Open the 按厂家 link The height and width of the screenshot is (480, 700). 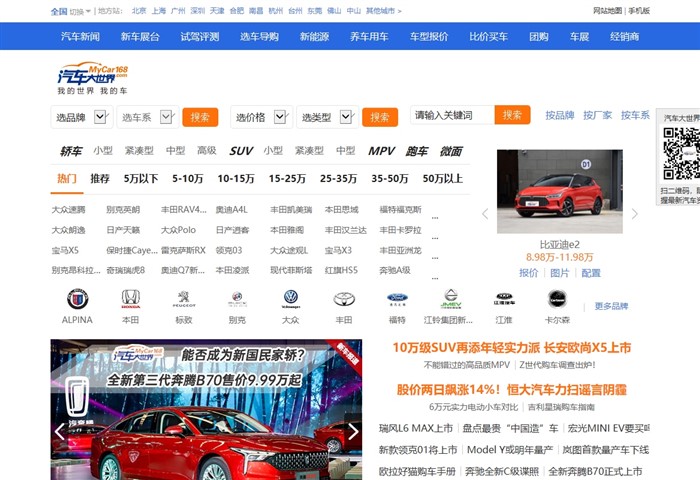pyautogui.click(x=597, y=115)
